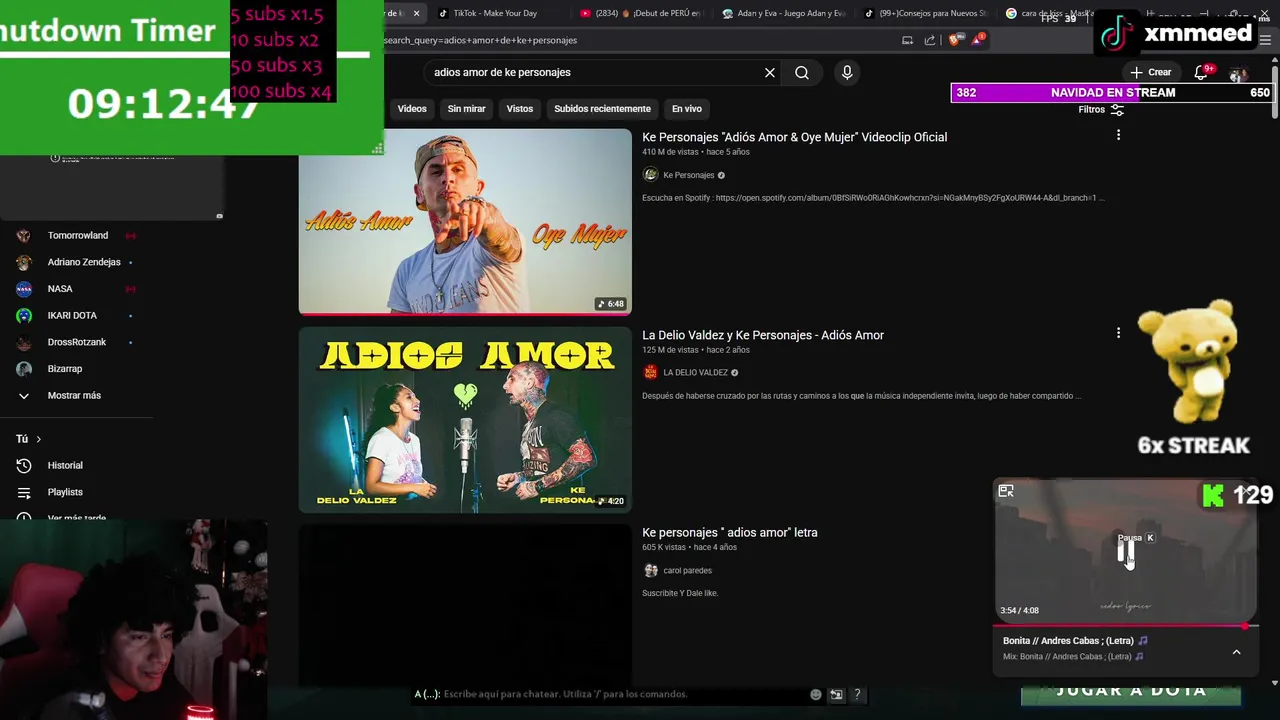The height and width of the screenshot is (720, 1280).
Task: Click the browser address bar URL
Action: pyautogui.click(x=480, y=40)
